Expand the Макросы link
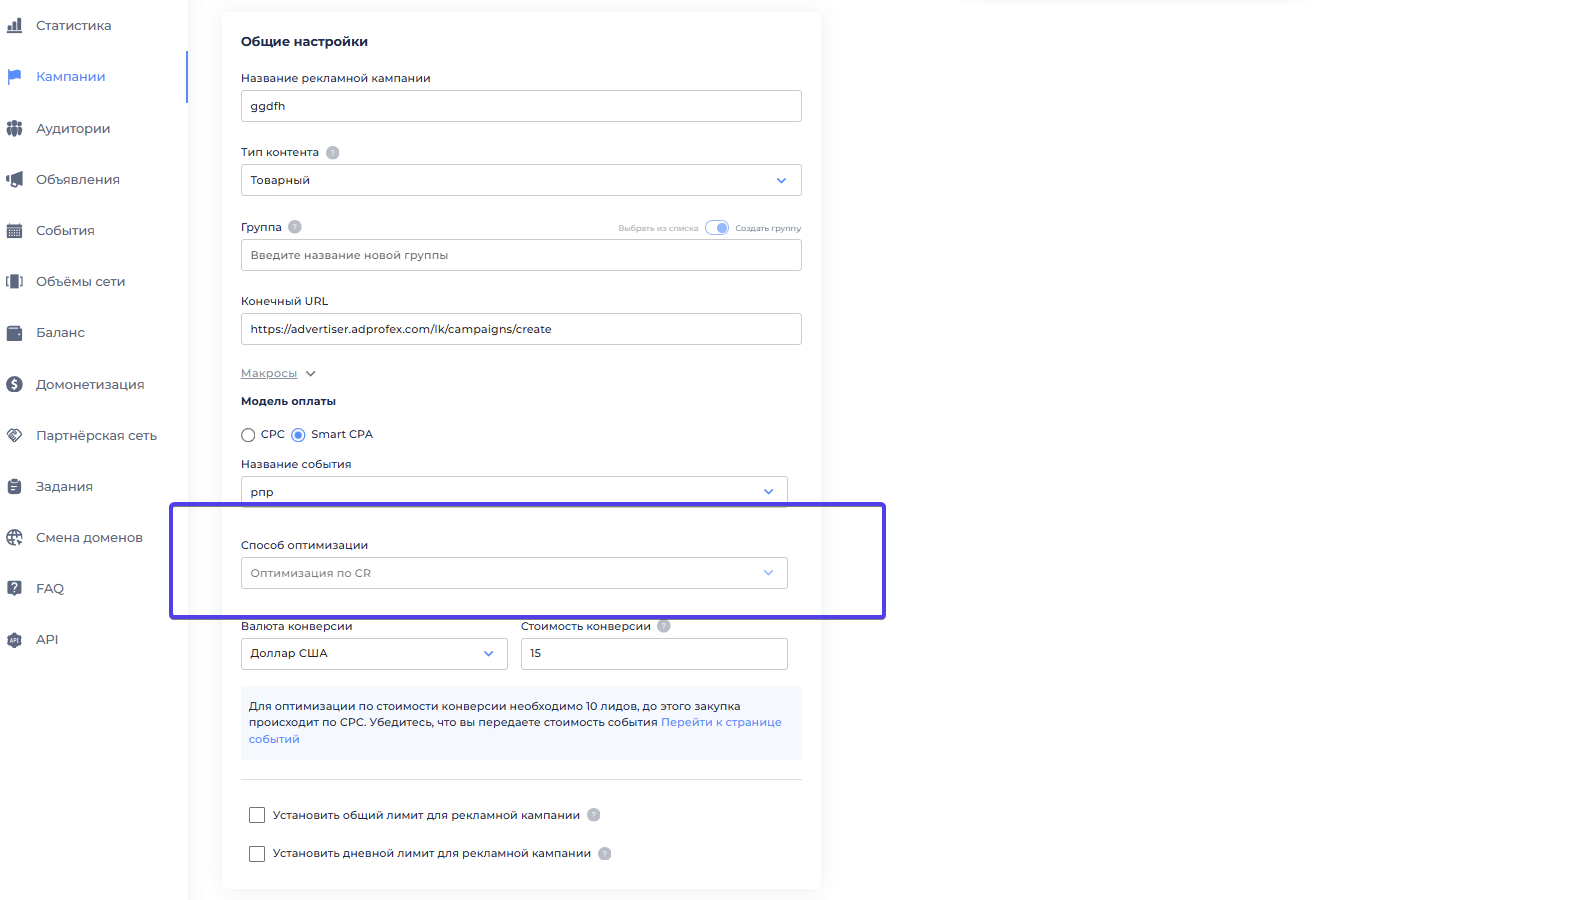 point(269,374)
